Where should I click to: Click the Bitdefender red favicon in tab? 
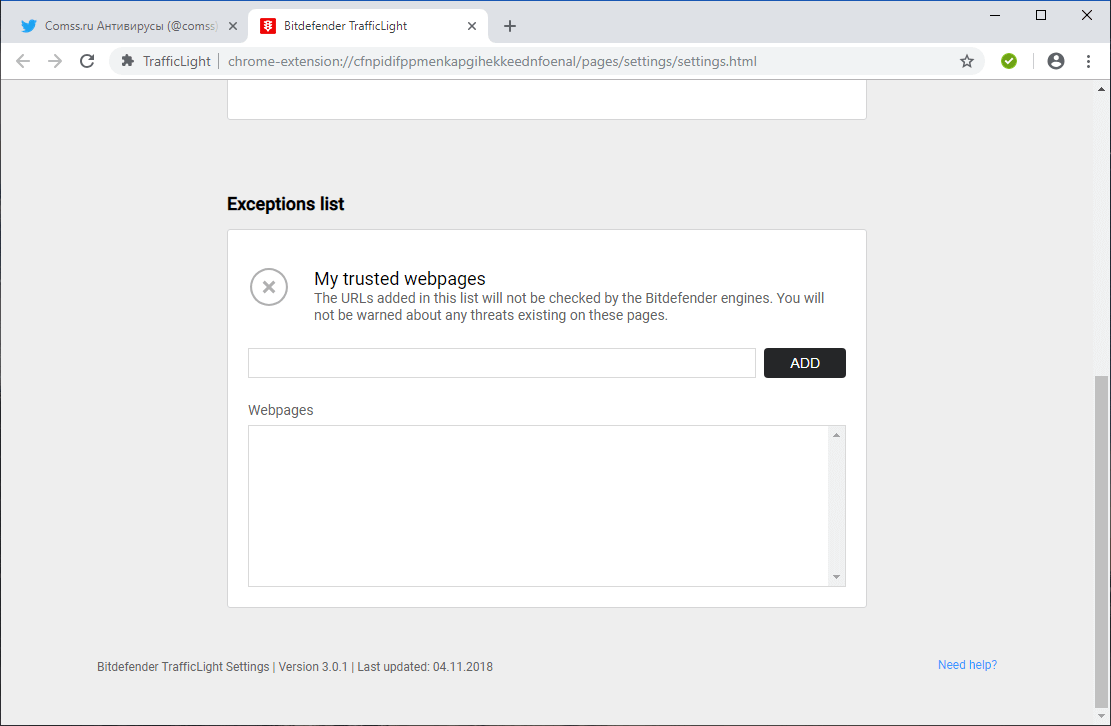click(x=268, y=26)
